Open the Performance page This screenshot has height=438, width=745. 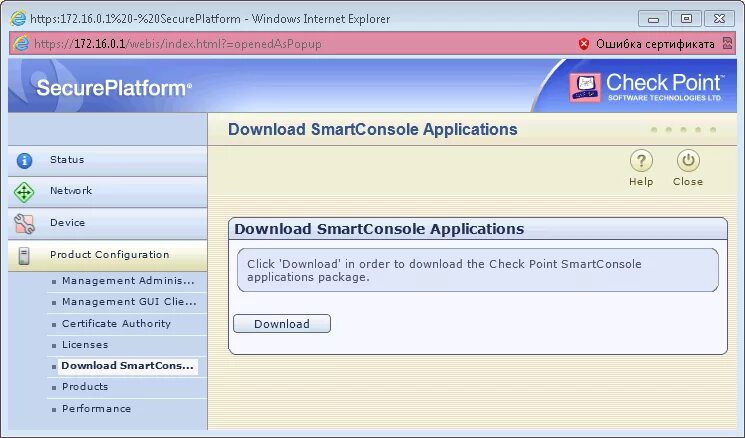(x=96, y=409)
